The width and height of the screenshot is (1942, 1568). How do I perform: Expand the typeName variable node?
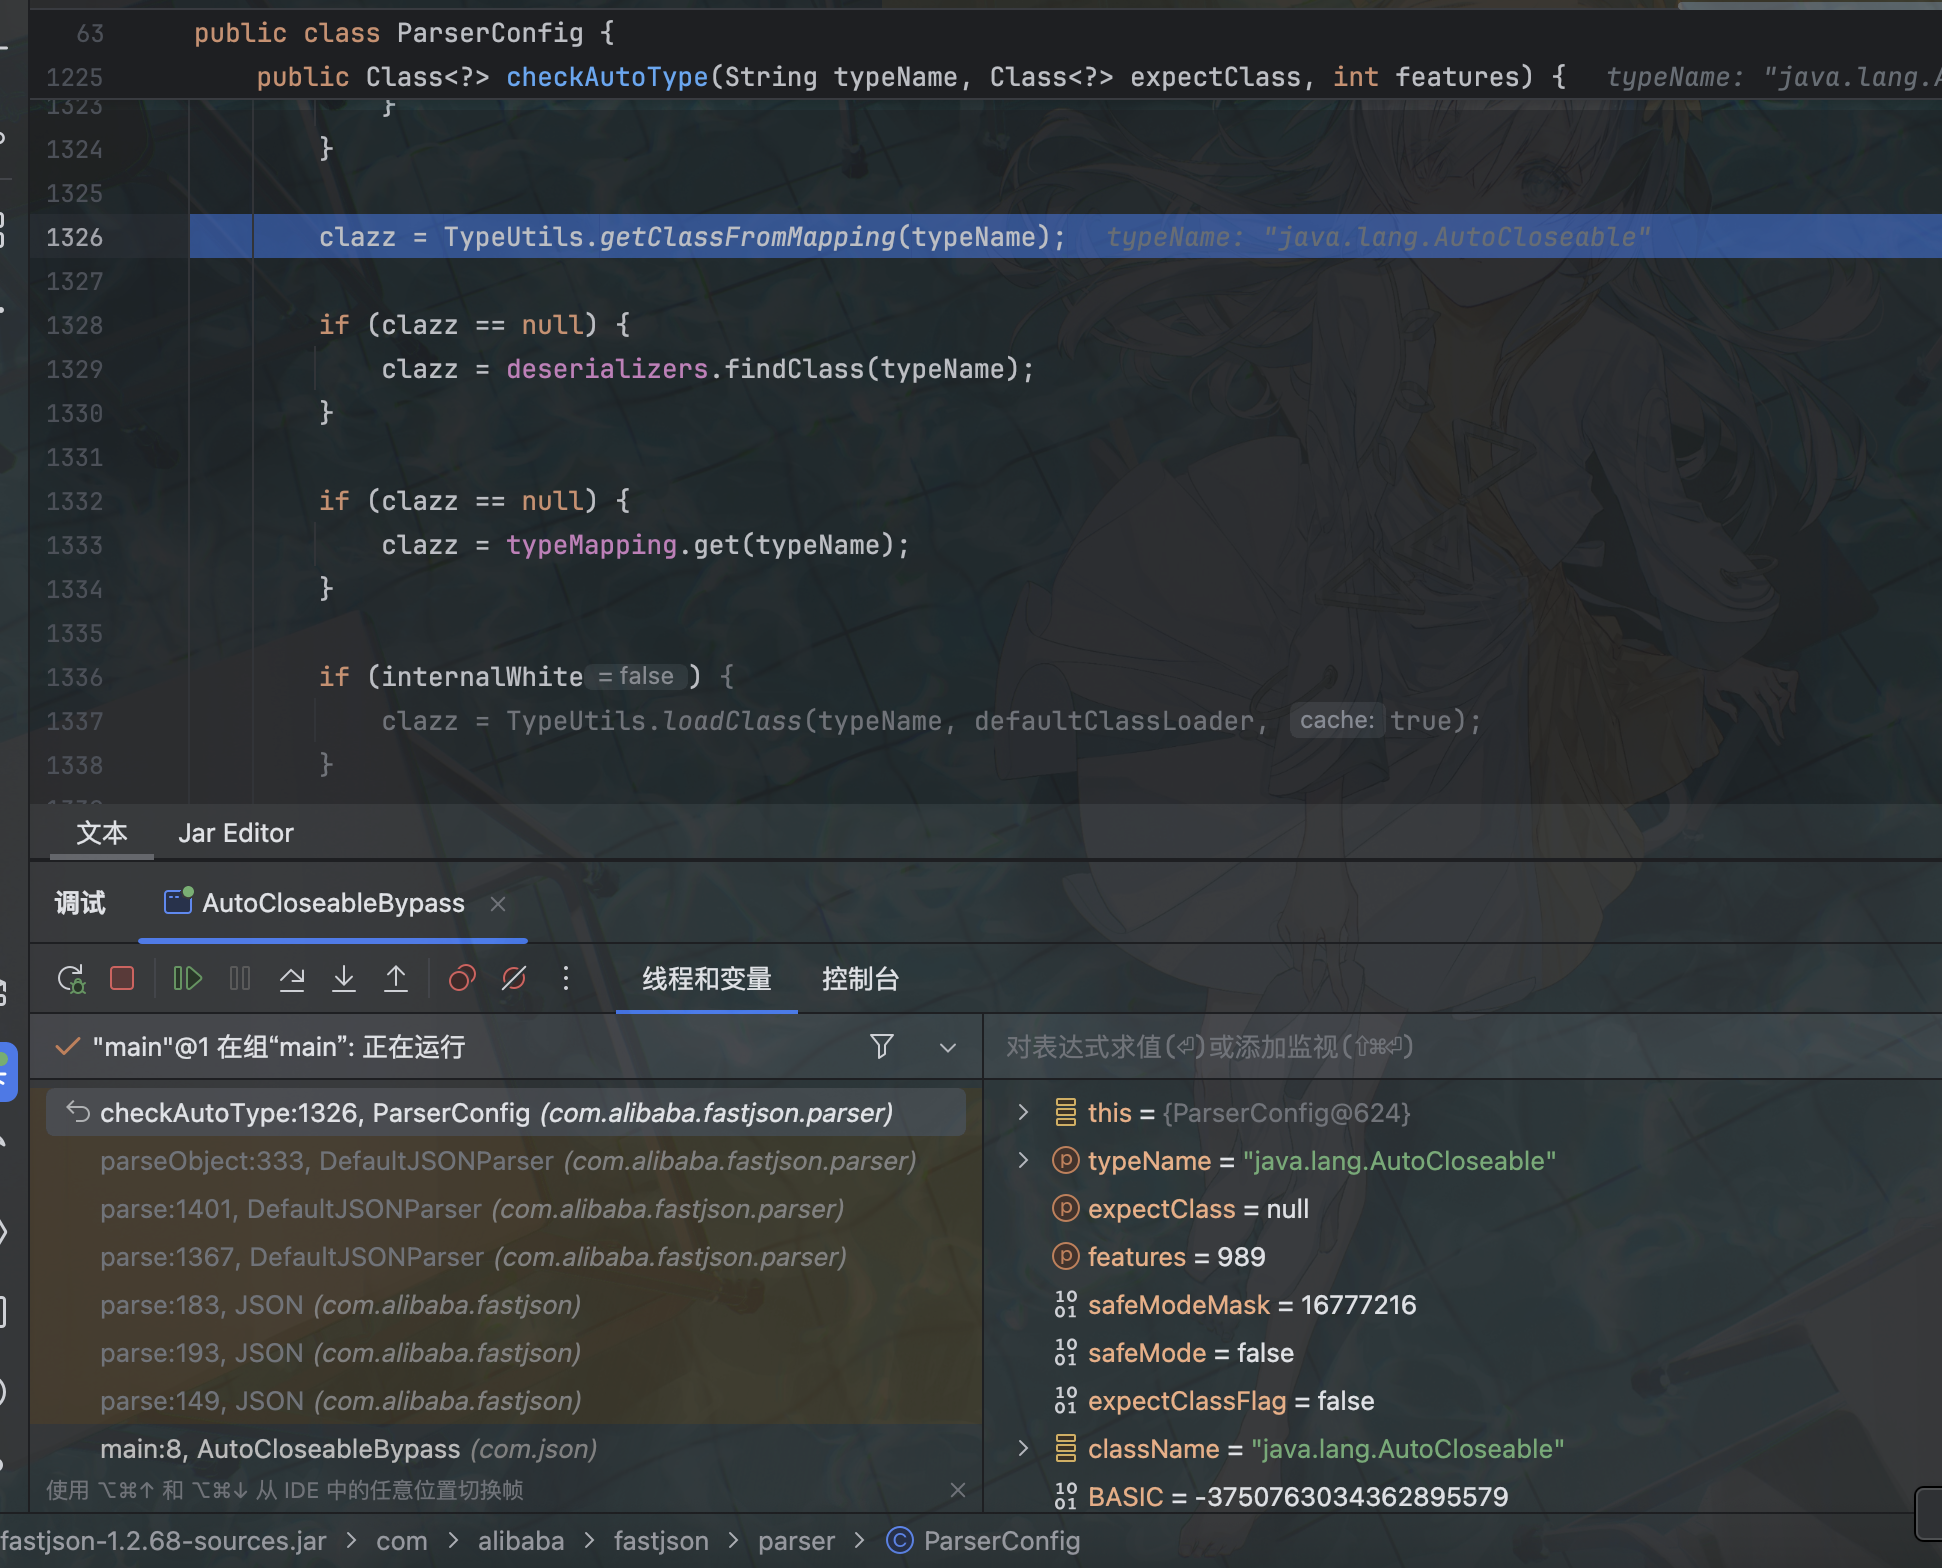pyautogui.click(x=1022, y=1160)
